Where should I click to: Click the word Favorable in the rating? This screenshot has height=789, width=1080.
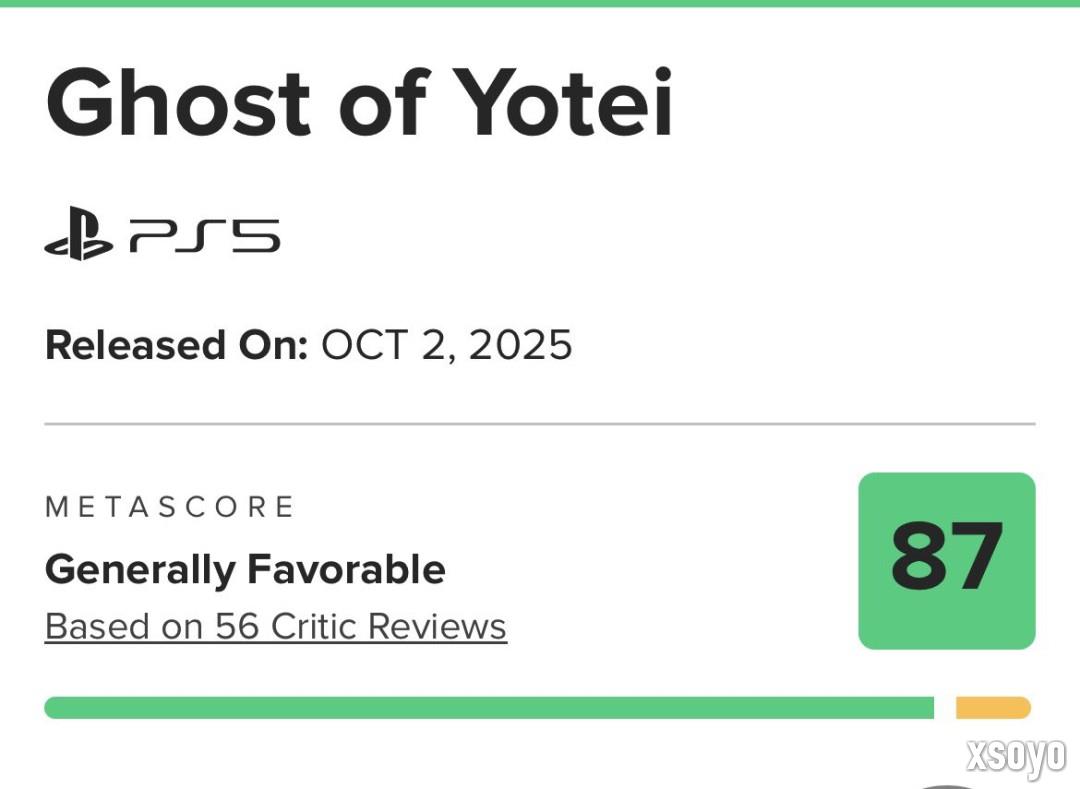tap(346, 570)
